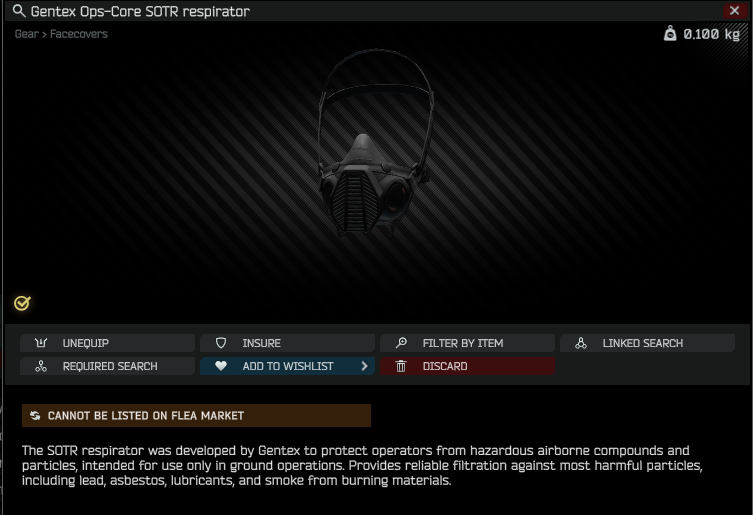Expand the Add to Wishlist chevron arrow
The image size is (753, 515).
pos(364,366)
